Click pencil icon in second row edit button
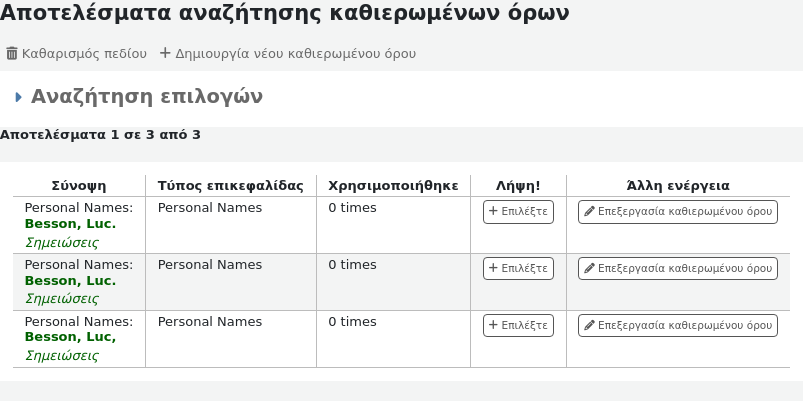 pyautogui.click(x=590, y=268)
